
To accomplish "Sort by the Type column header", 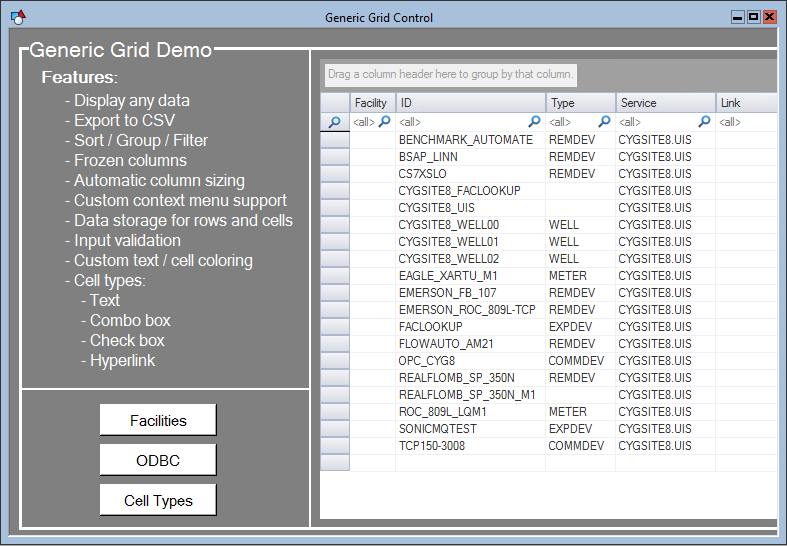I will coord(581,103).
